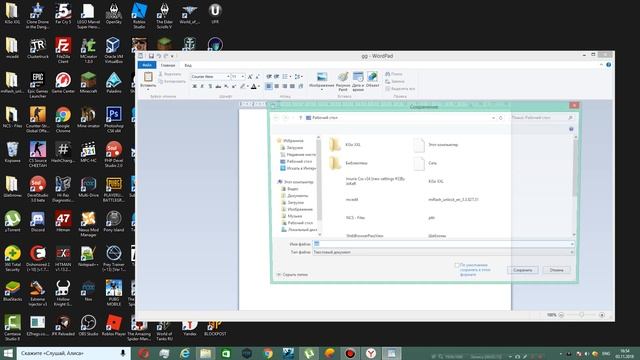The width and height of the screenshot is (640, 360).
Task: Click the Refresh icon in save dialog address bar
Action: 501,118
